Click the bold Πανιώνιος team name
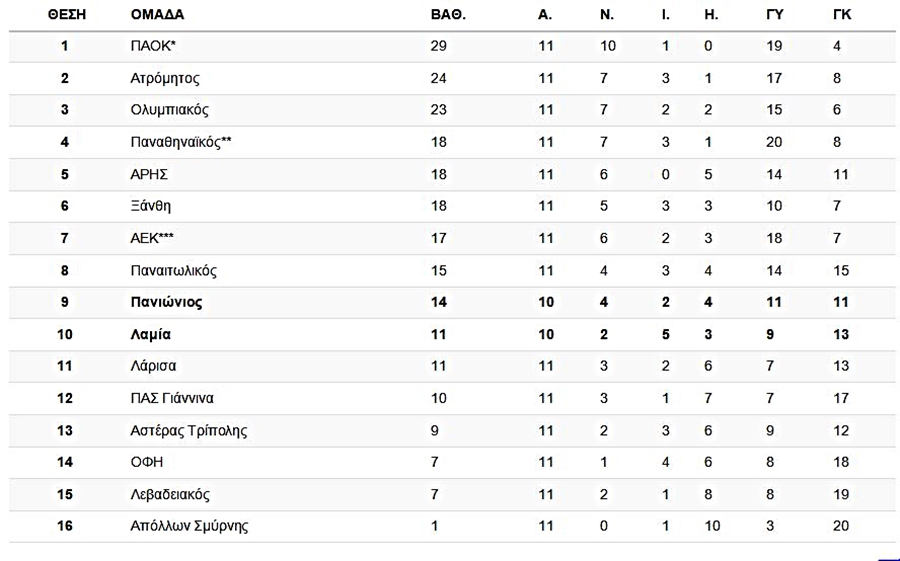The image size is (900, 561). (x=166, y=302)
